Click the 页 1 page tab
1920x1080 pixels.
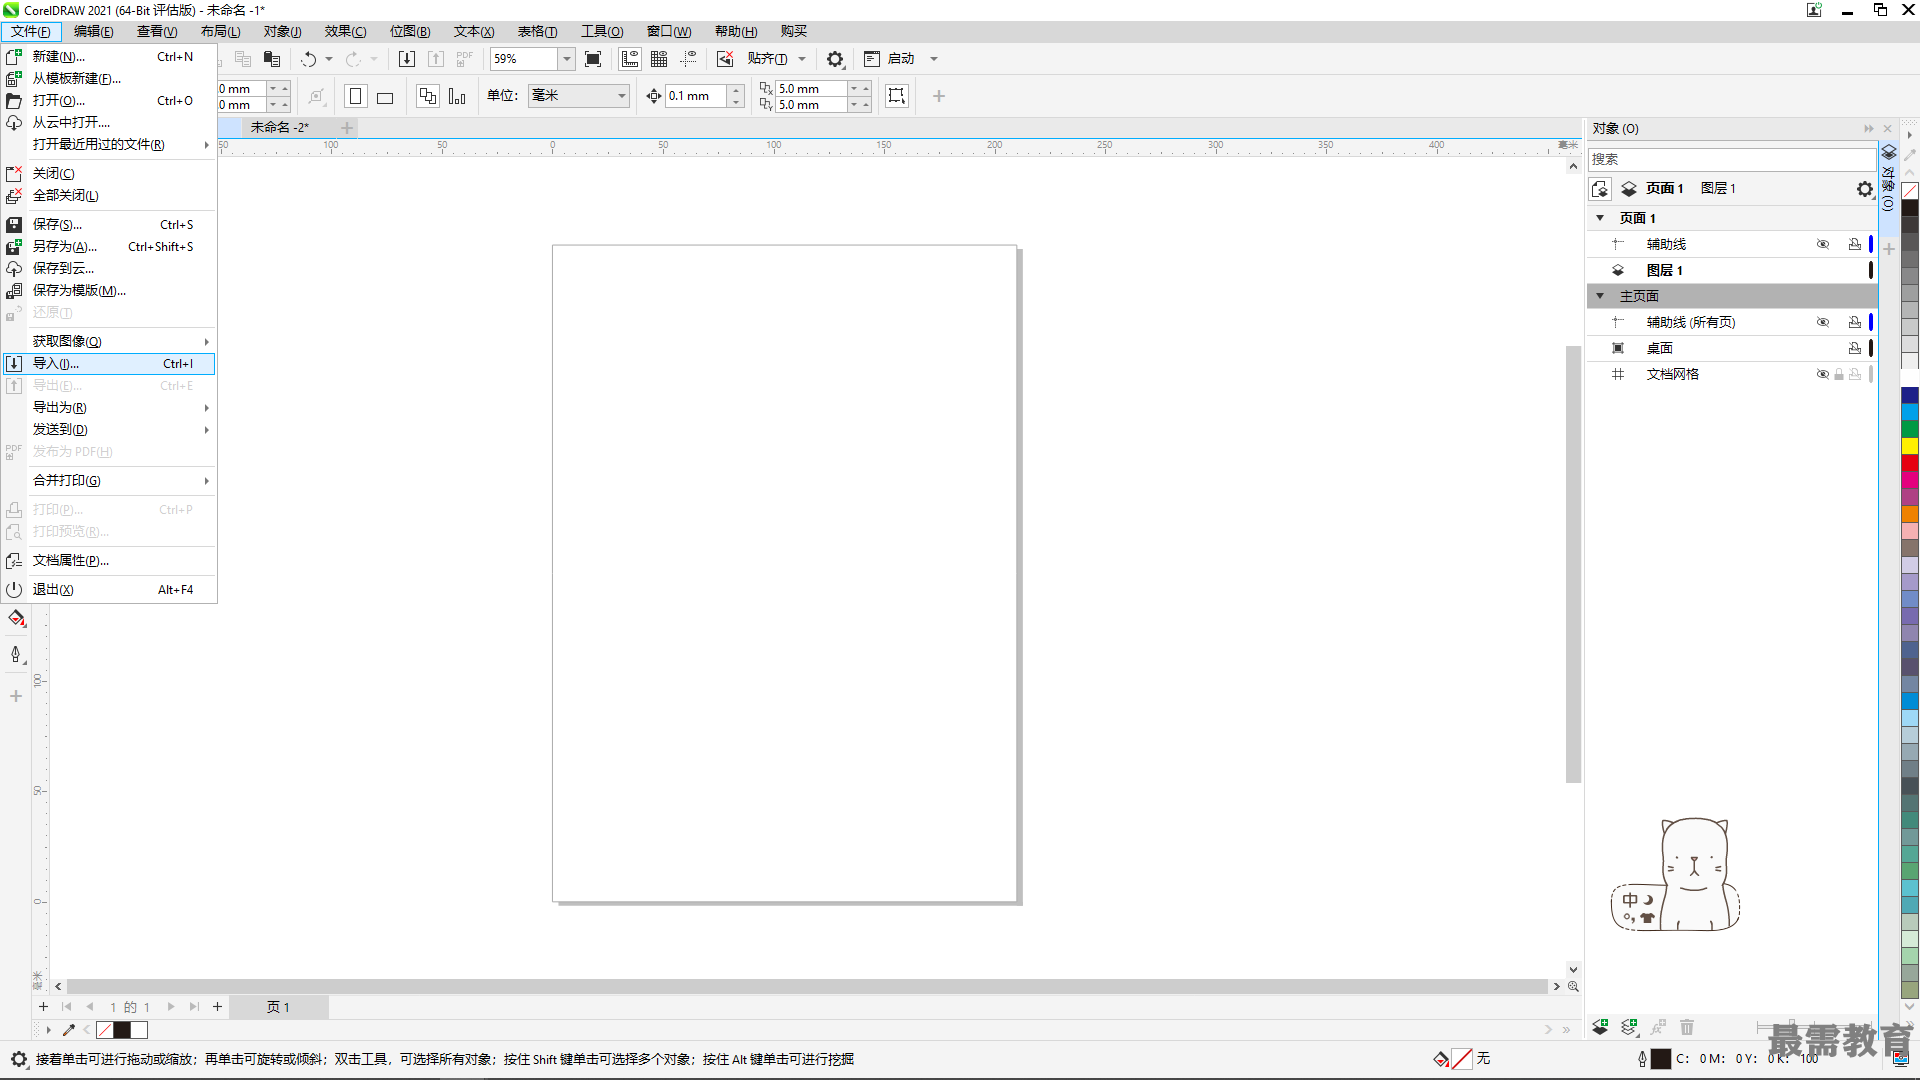click(x=278, y=1007)
